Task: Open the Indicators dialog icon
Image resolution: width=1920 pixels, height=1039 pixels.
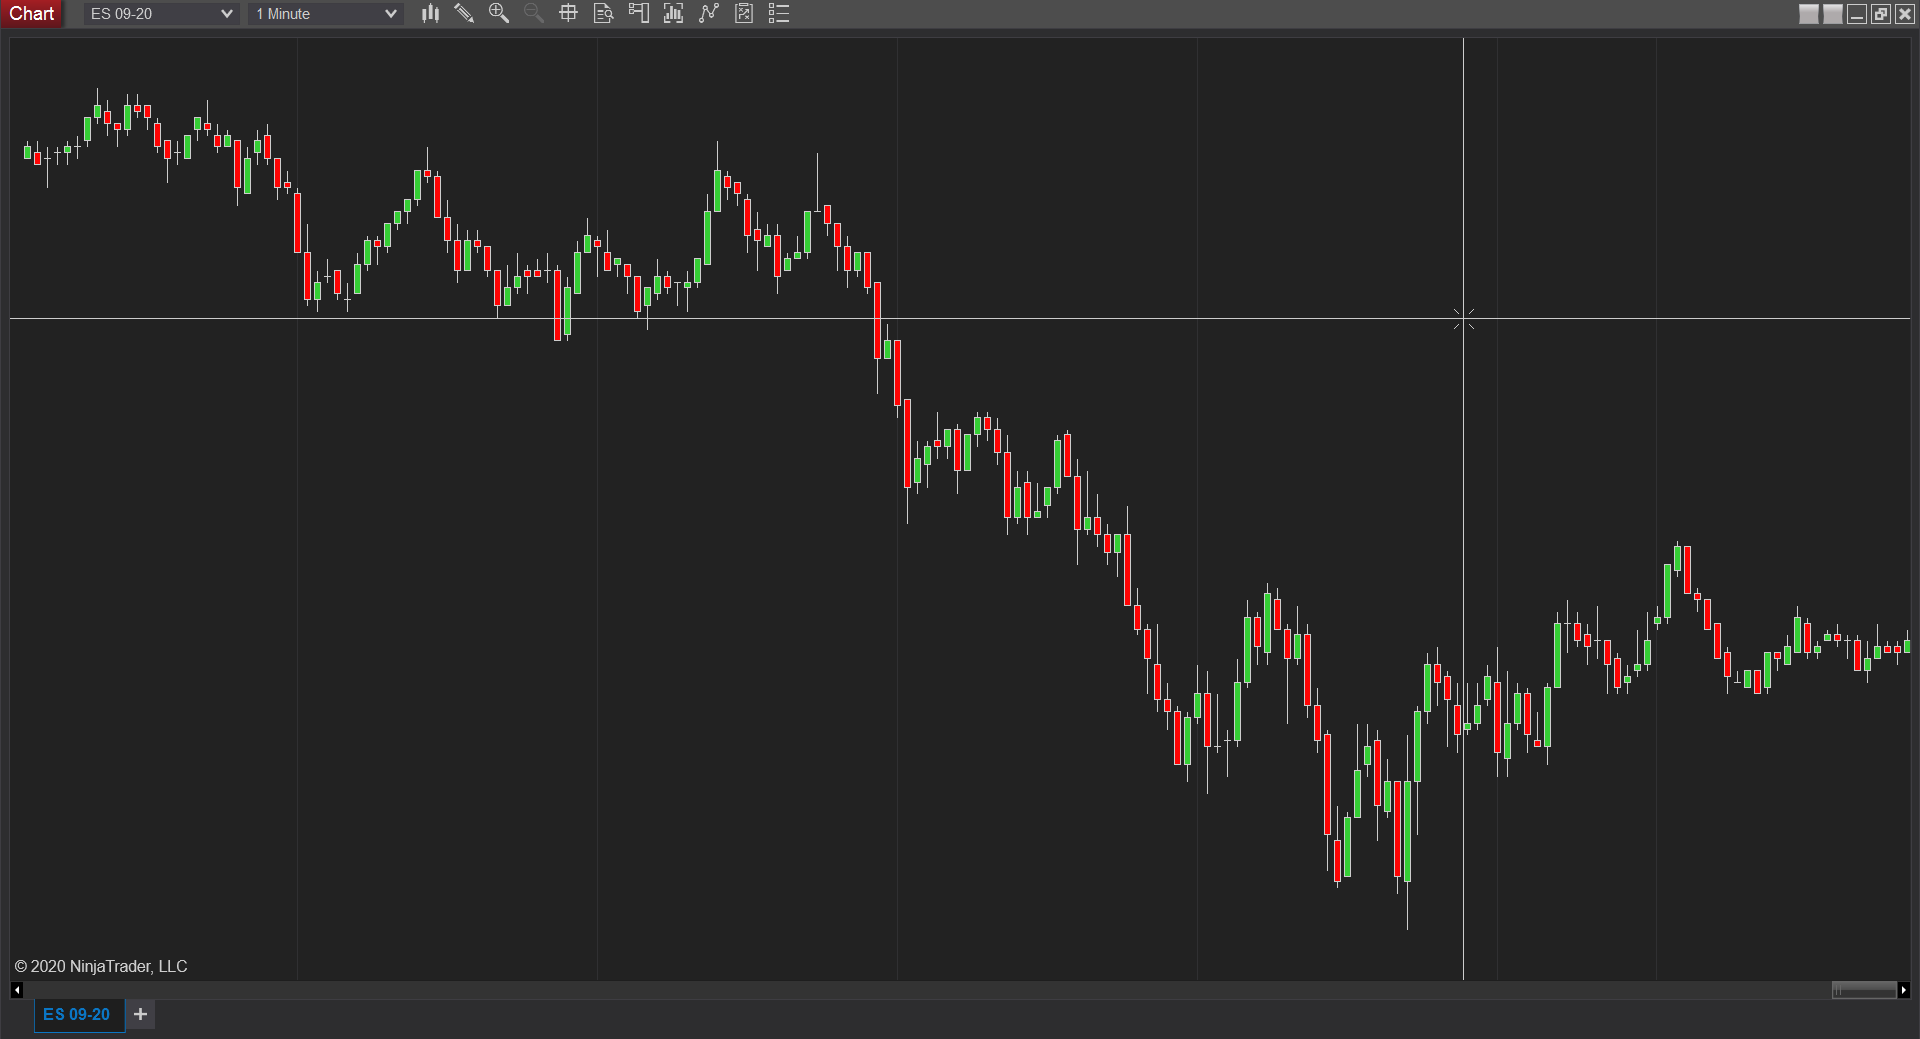Action: click(674, 13)
